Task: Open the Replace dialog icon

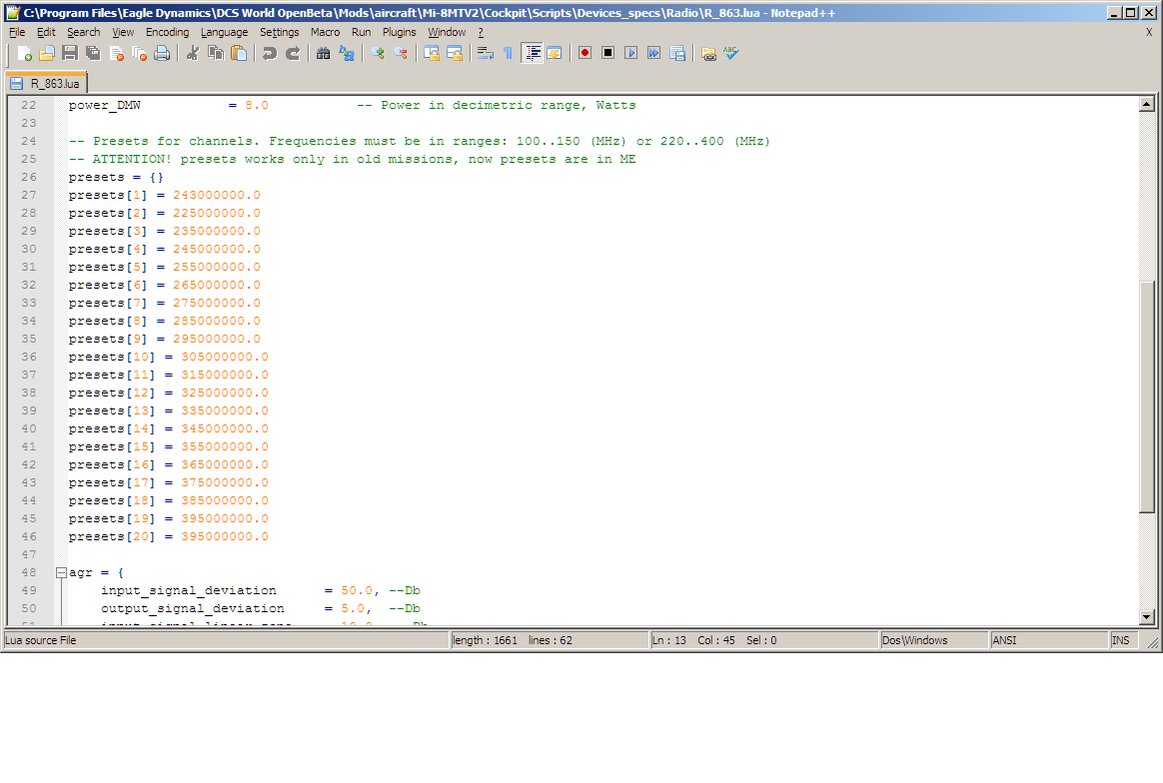Action: 346,53
